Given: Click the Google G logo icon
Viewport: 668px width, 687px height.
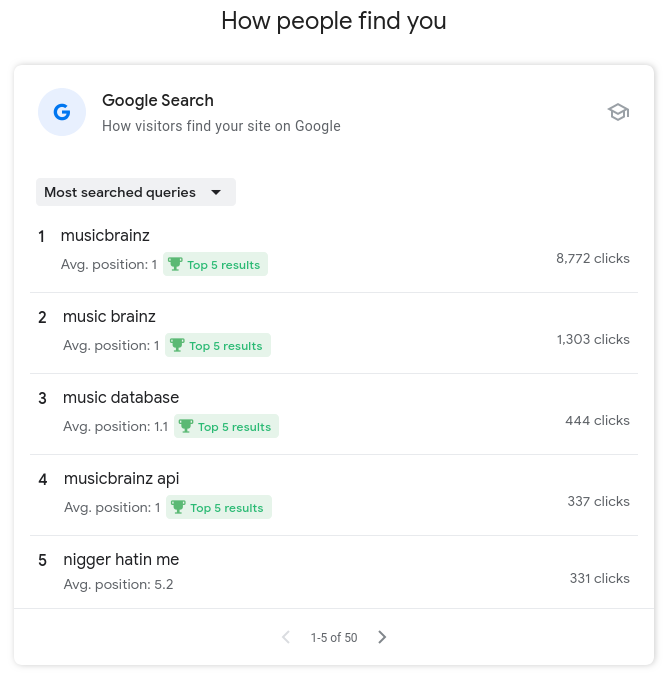Looking at the screenshot, I should (x=62, y=112).
